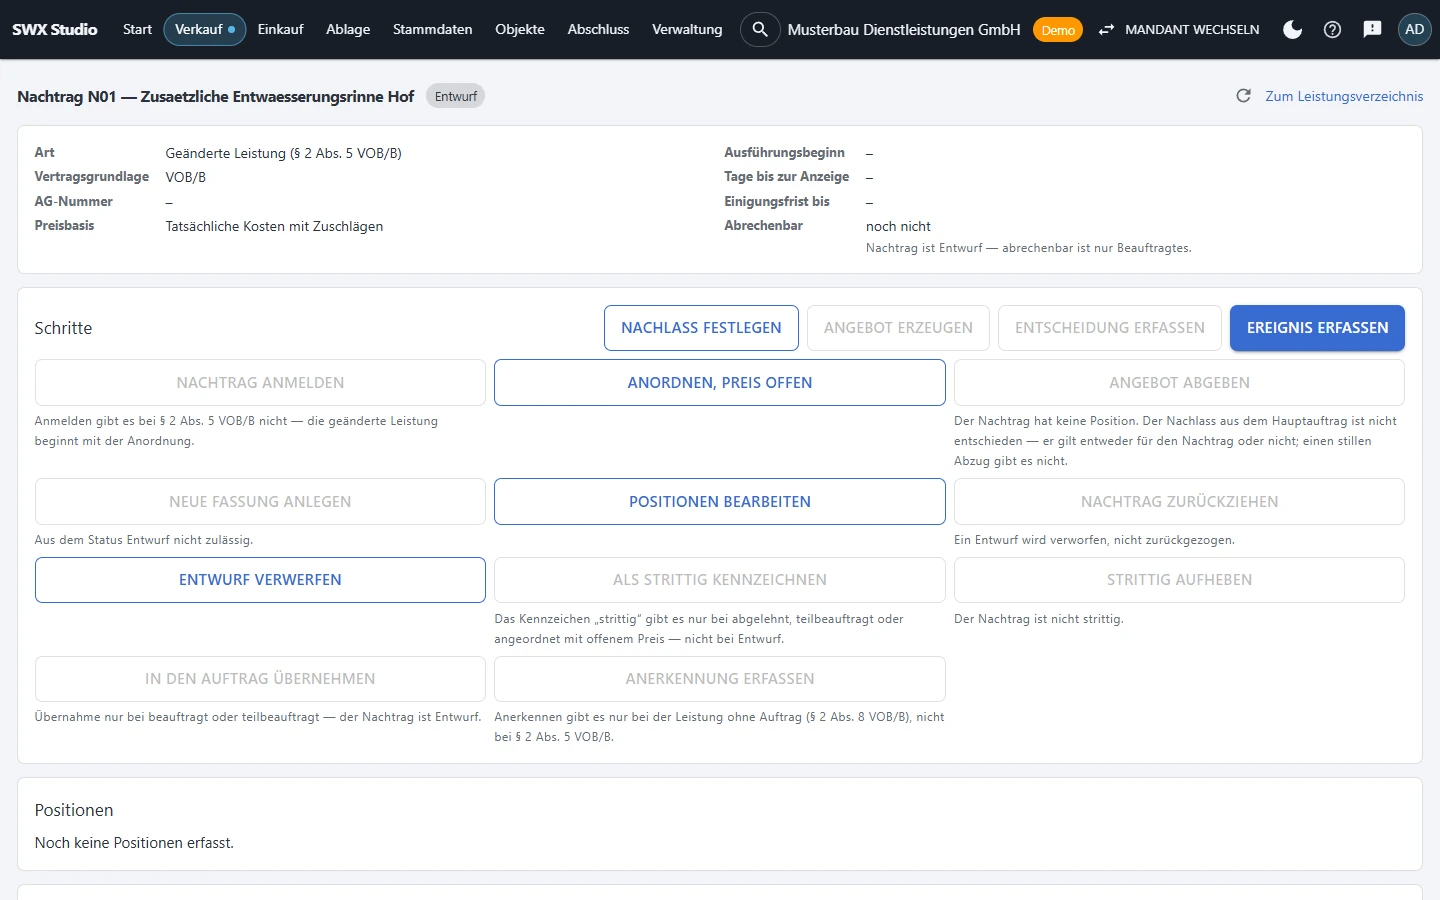Click the orange Demo badge
Image resolution: width=1440 pixels, height=900 pixels.
pos(1058,30)
